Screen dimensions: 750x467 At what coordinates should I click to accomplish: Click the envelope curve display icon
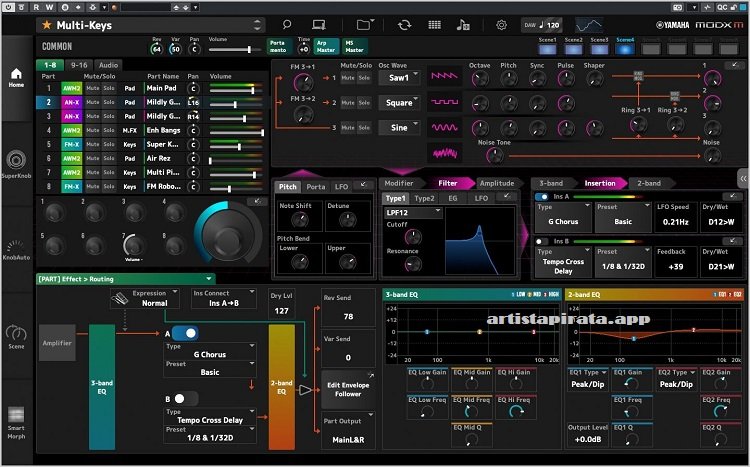[x=589, y=25]
